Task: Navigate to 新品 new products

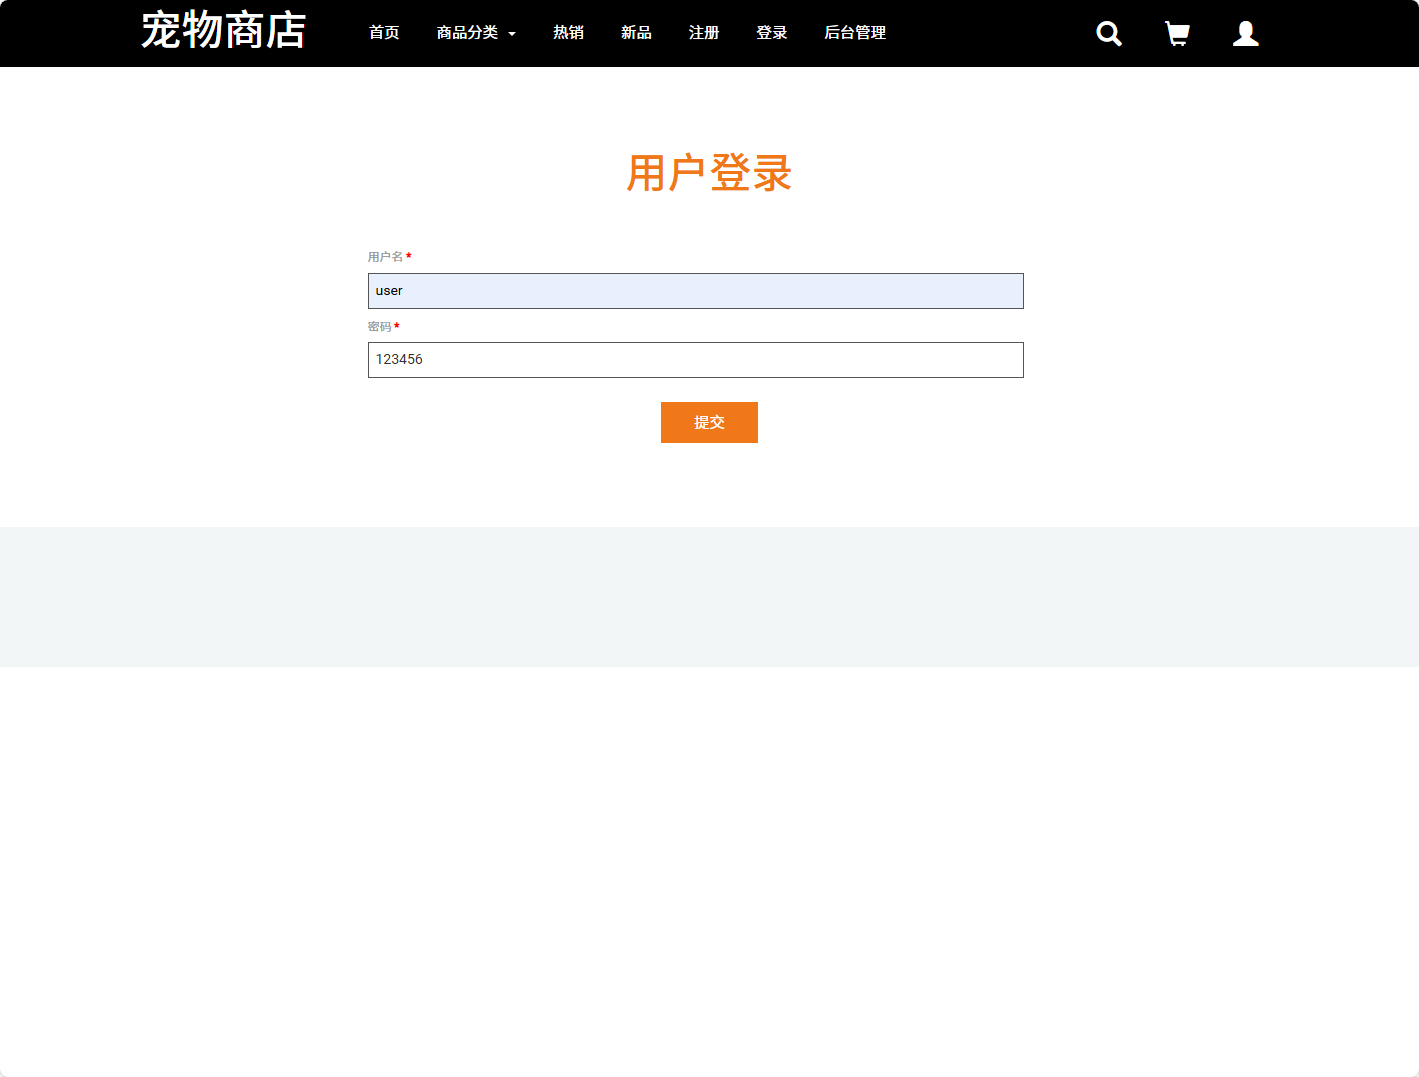Action: pos(636,33)
